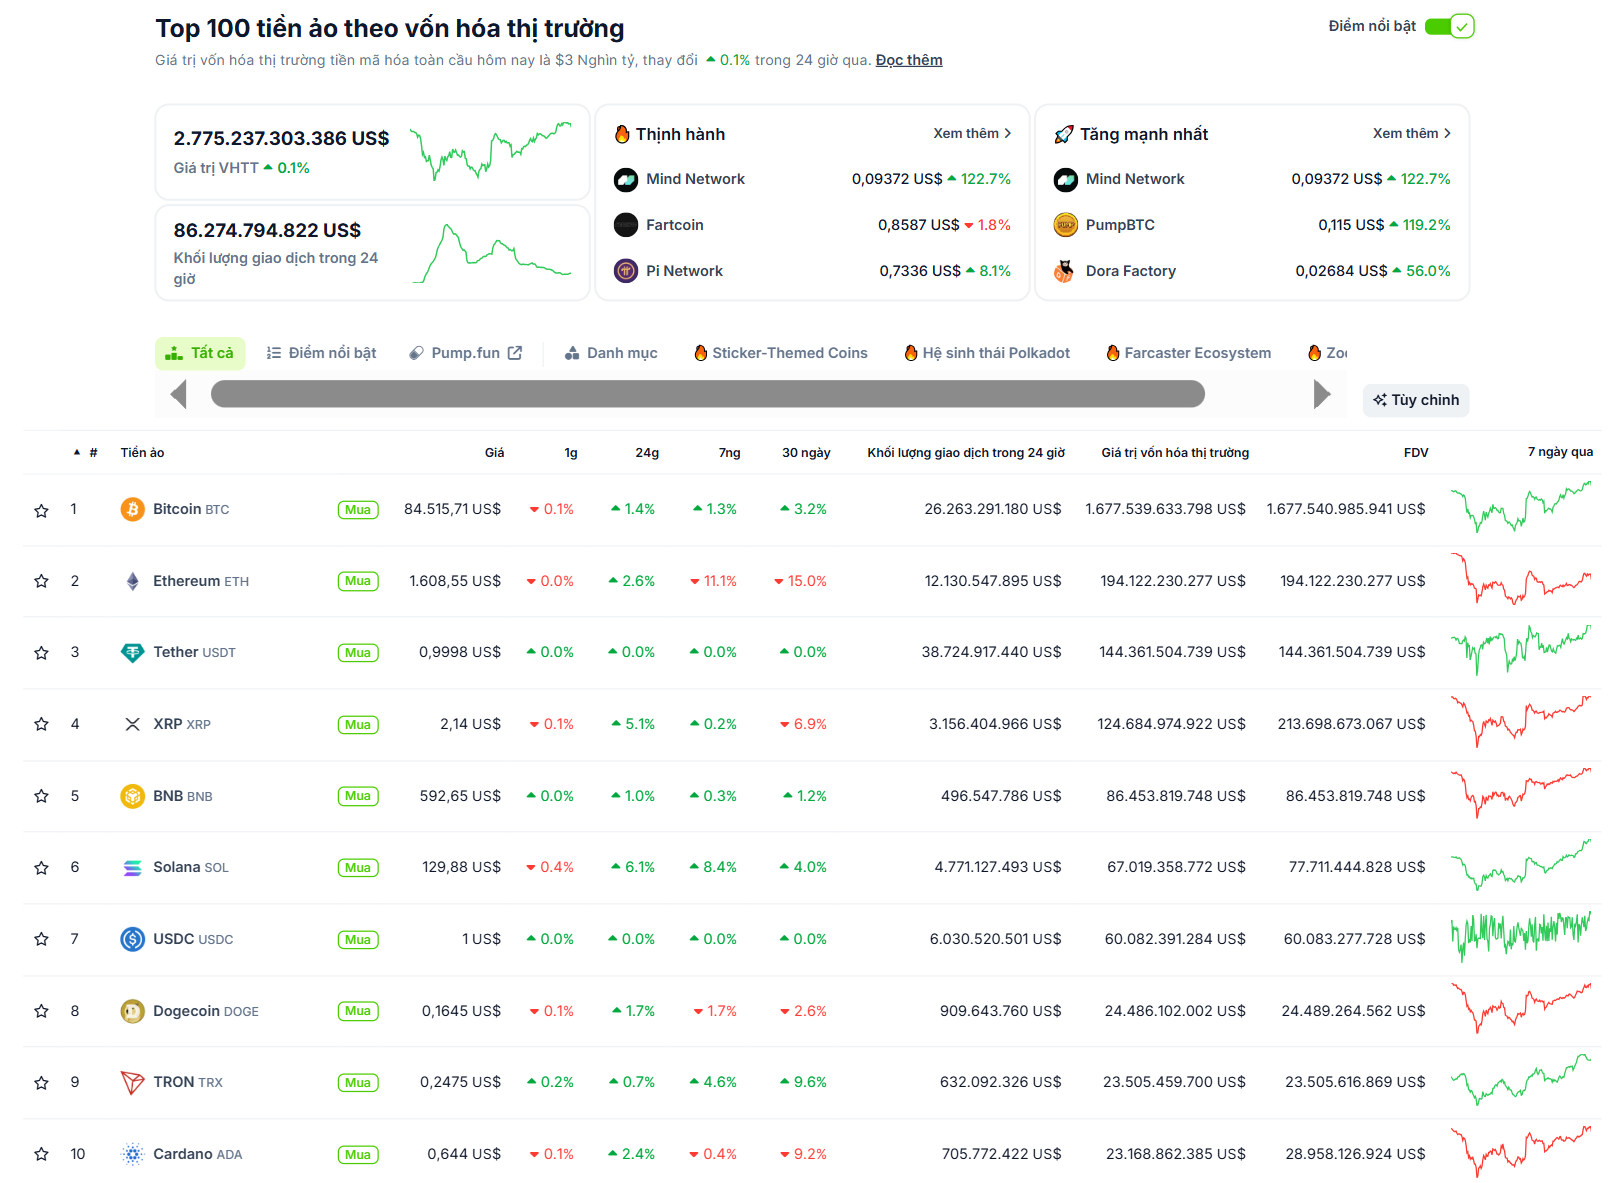Open the Pump.fun tab
Viewport: 1611px width, 1183px height.
[x=466, y=353]
